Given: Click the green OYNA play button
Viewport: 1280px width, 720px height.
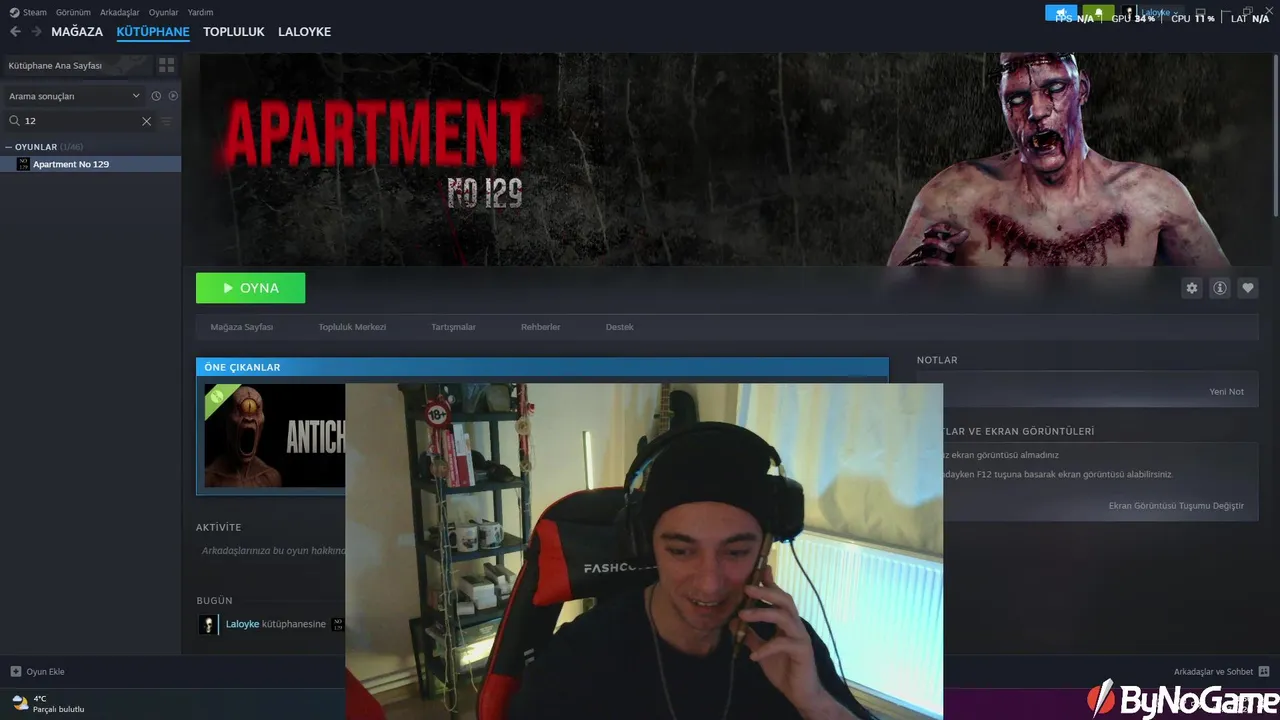Looking at the screenshot, I should pyautogui.click(x=250, y=288).
